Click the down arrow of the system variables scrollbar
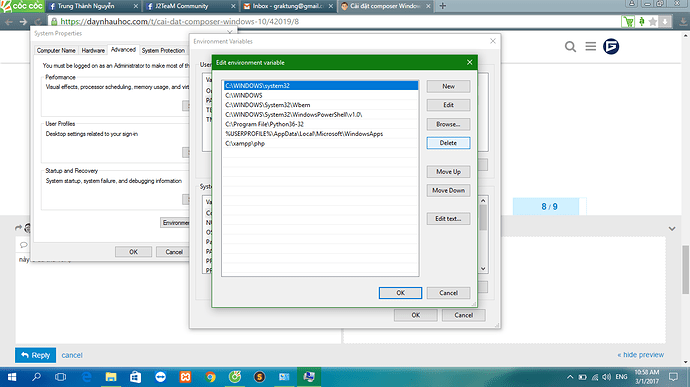Viewport: 690px width, 387px height. point(483,269)
